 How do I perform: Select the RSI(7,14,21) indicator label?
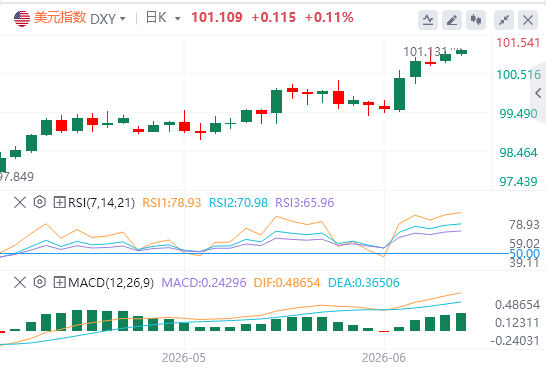pyautogui.click(x=101, y=202)
